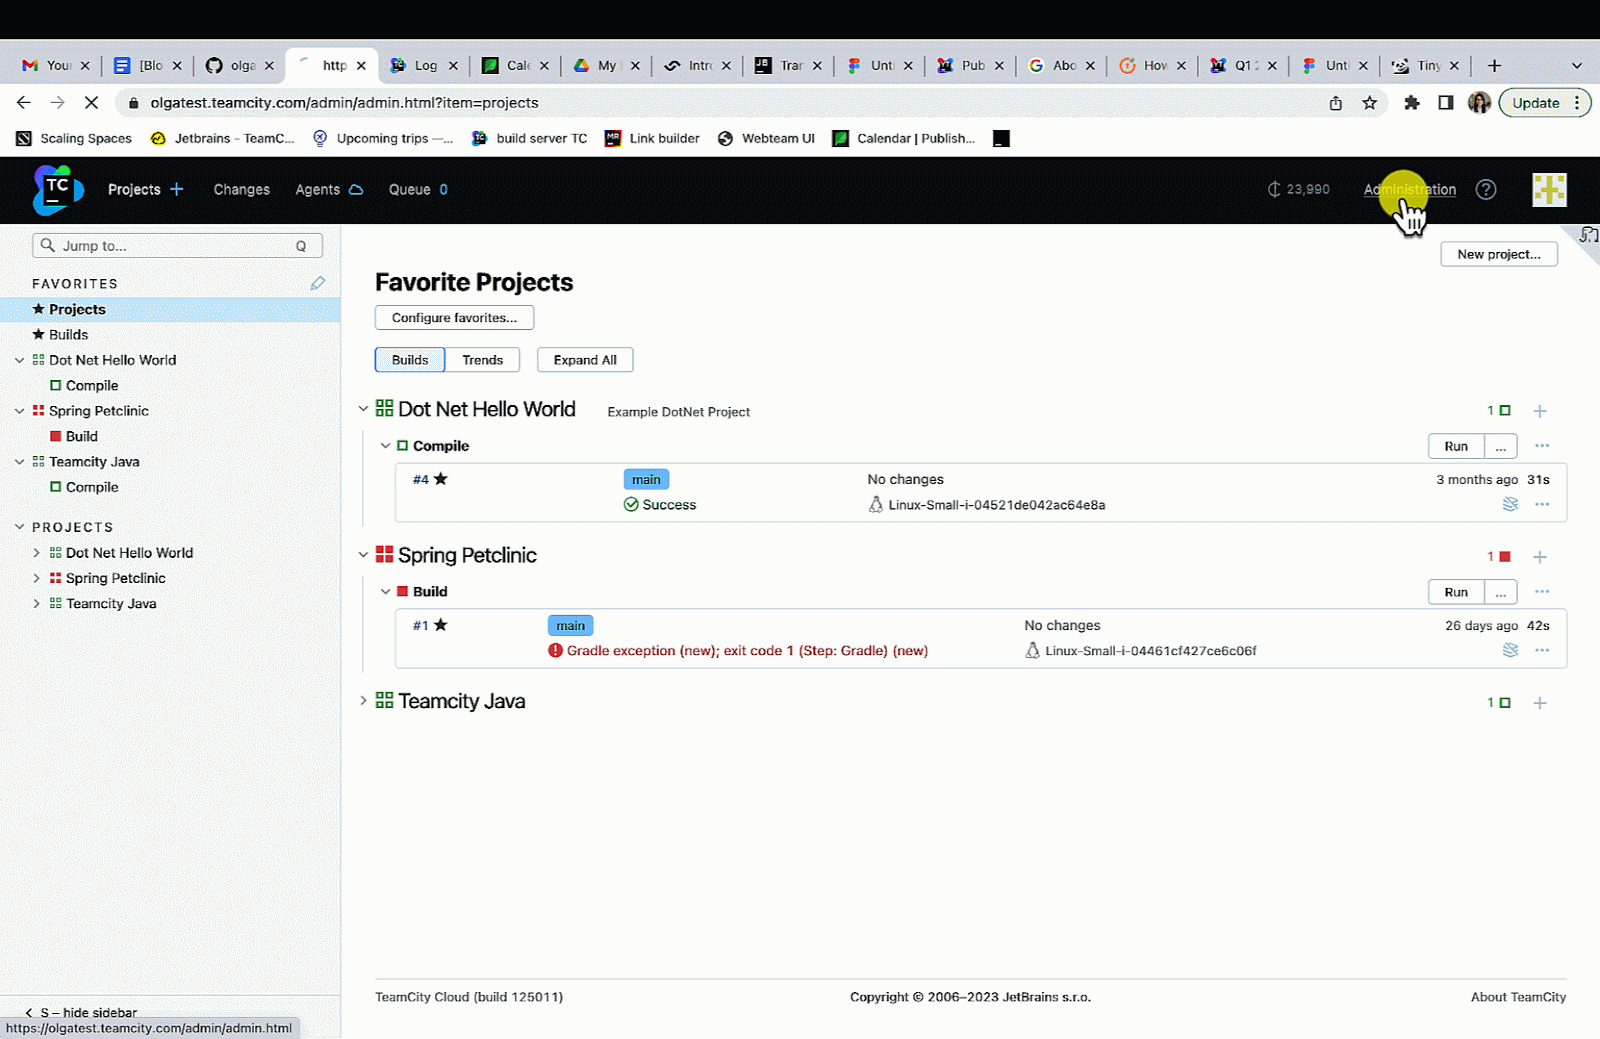Open the Agents cloud icon
The height and width of the screenshot is (1039, 1600).
pos(356,189)
